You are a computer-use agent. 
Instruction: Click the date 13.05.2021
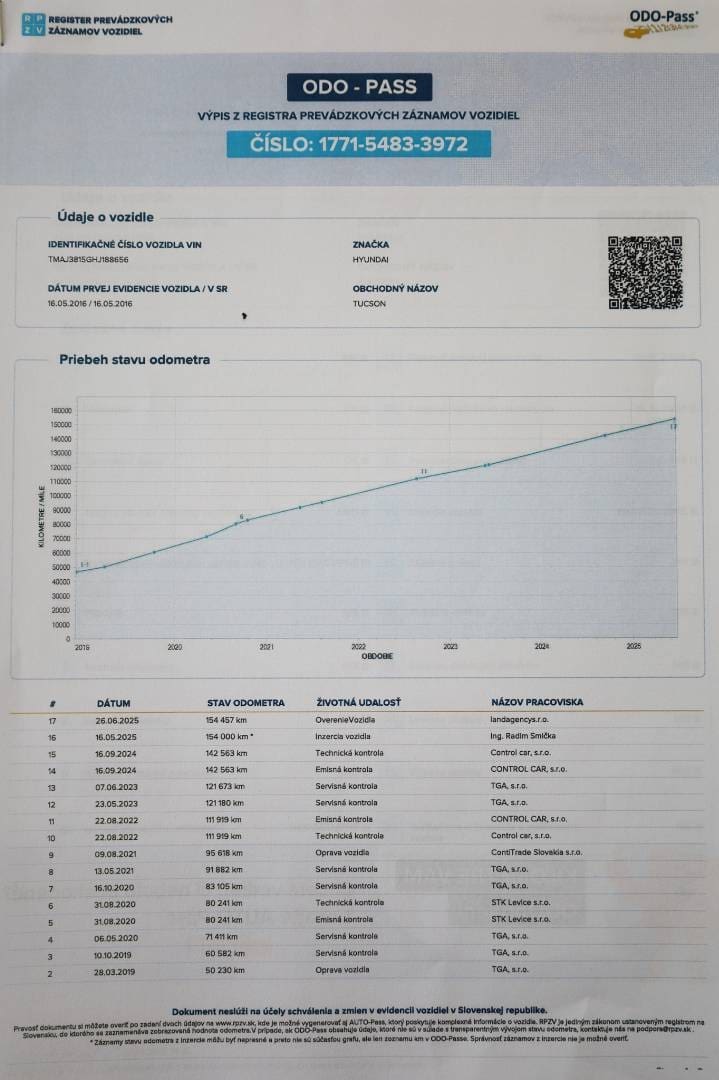(115, 871)
